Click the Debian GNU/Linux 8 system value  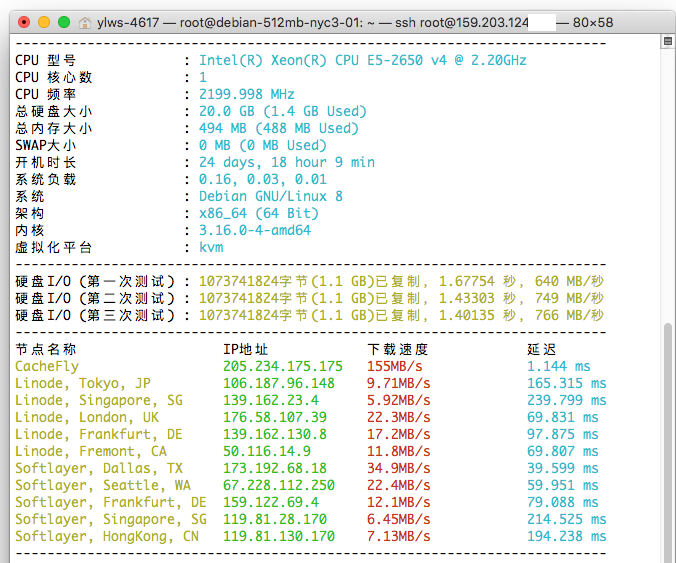click(x=270, y=196)
